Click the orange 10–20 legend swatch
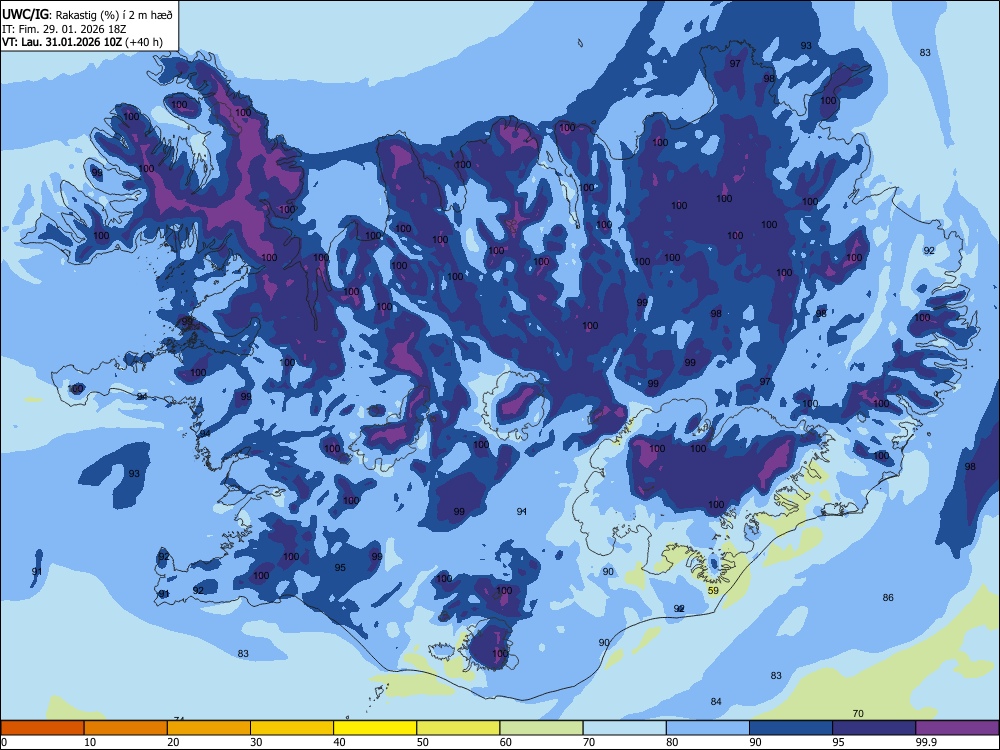1000x750 pixels. 126,728
